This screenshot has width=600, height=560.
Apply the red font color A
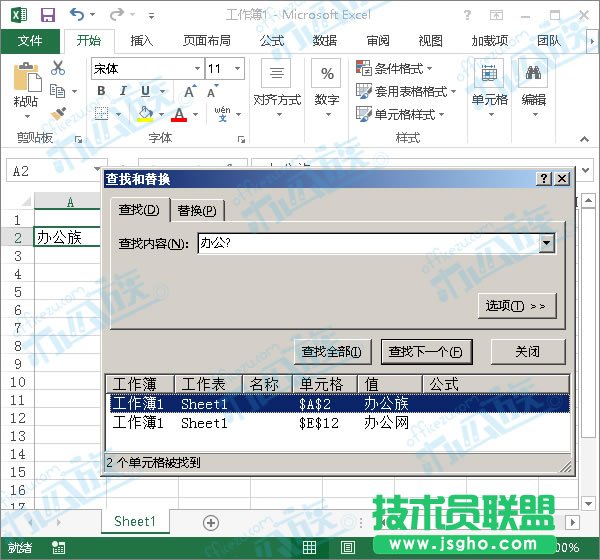(179, 114)
